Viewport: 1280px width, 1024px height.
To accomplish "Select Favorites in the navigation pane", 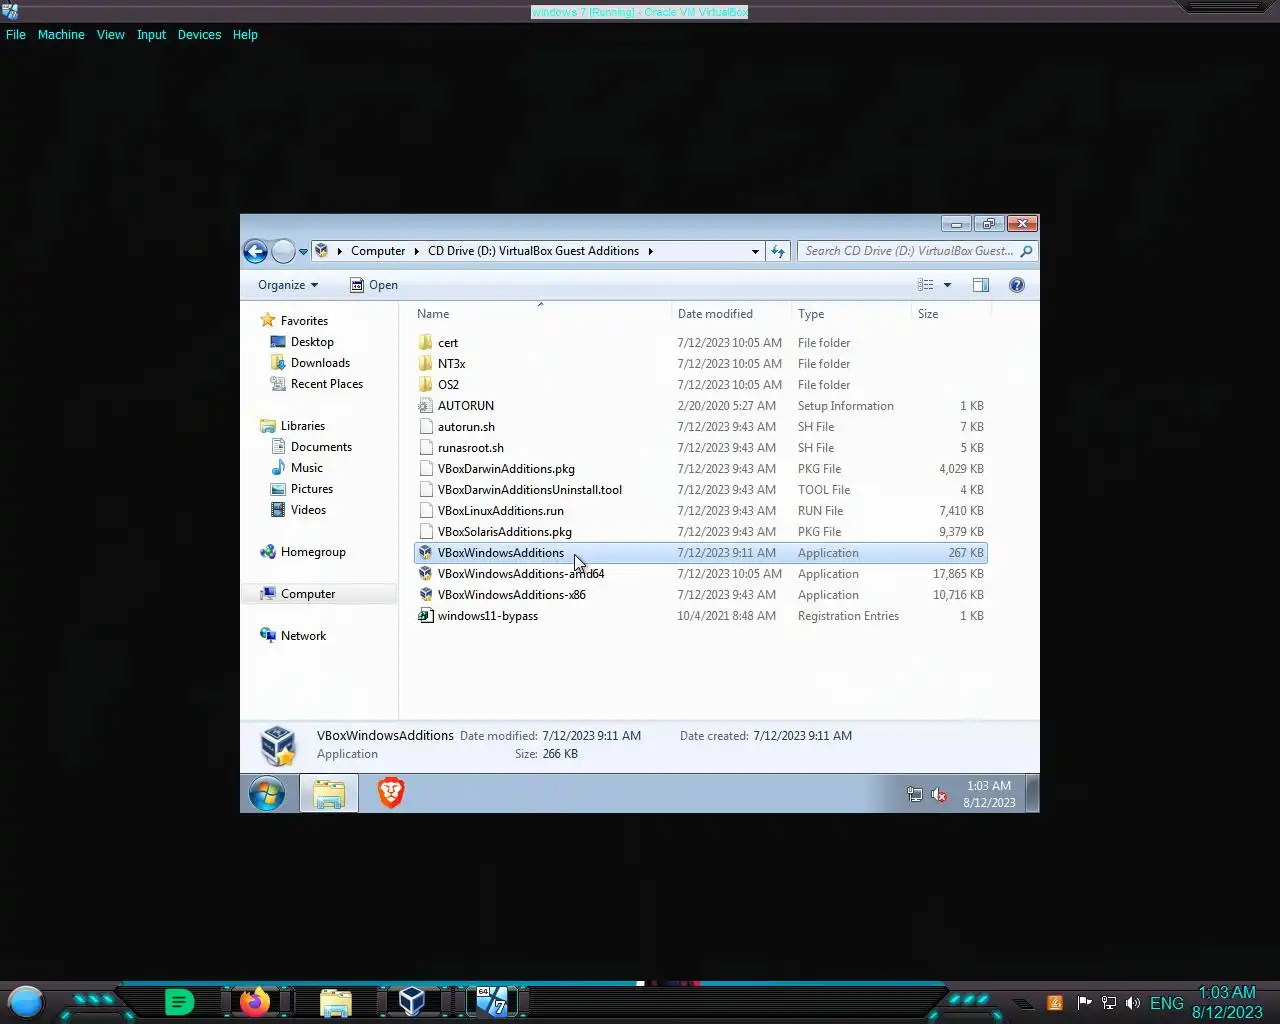I will 304,321.
